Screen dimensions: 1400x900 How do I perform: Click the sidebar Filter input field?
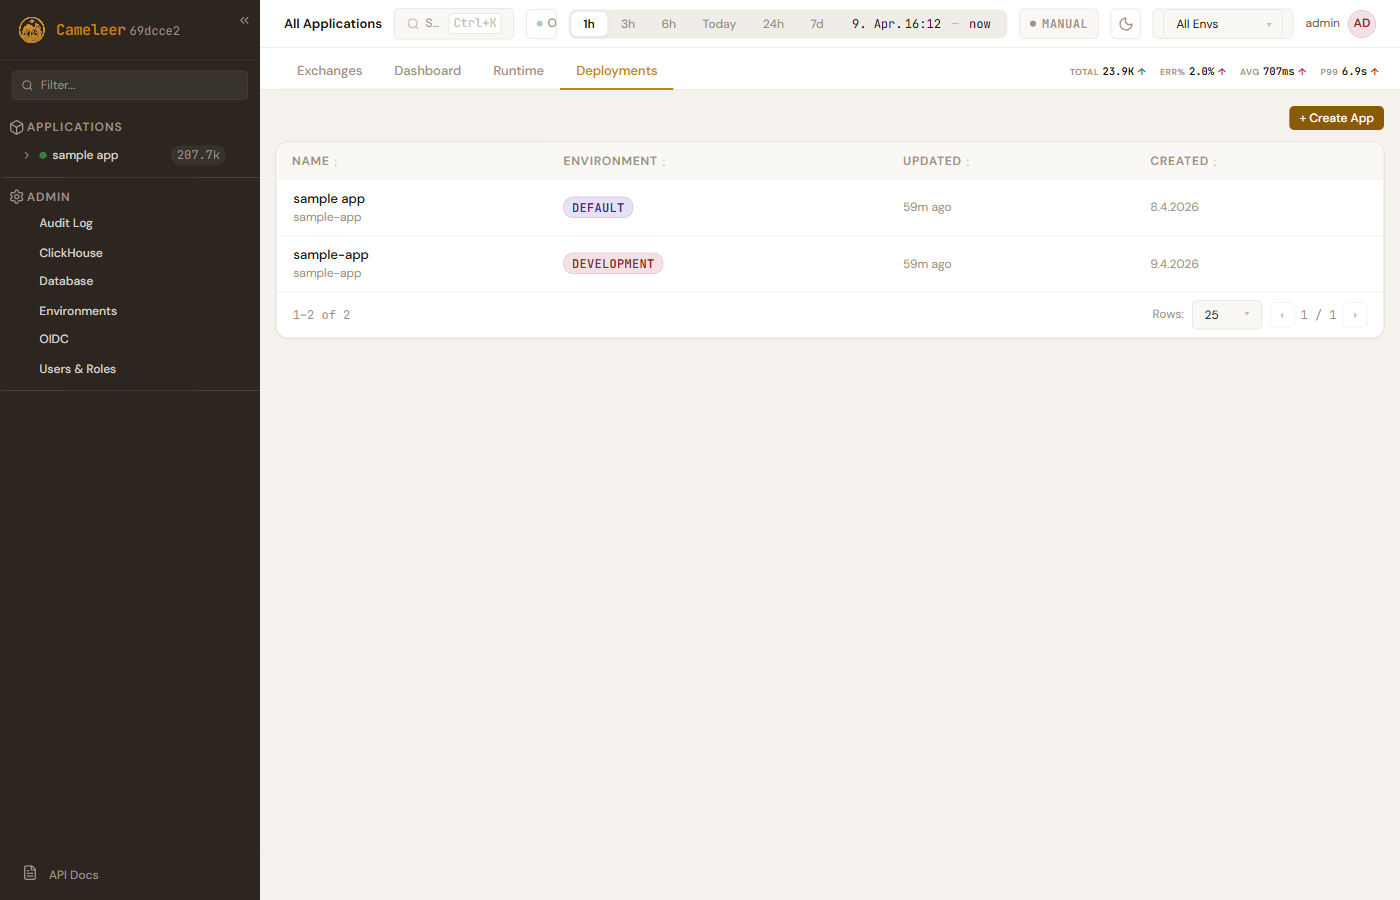point(130,85)
